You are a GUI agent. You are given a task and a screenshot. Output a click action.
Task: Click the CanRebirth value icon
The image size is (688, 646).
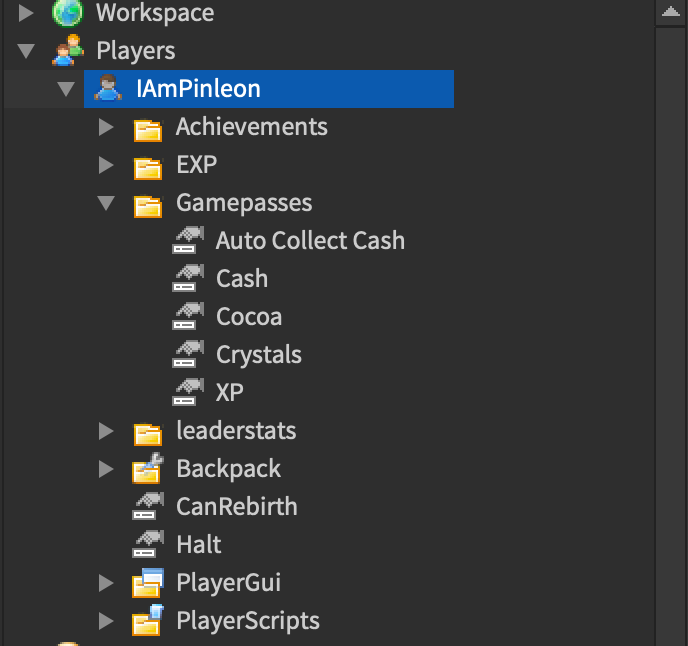point(148,506)
